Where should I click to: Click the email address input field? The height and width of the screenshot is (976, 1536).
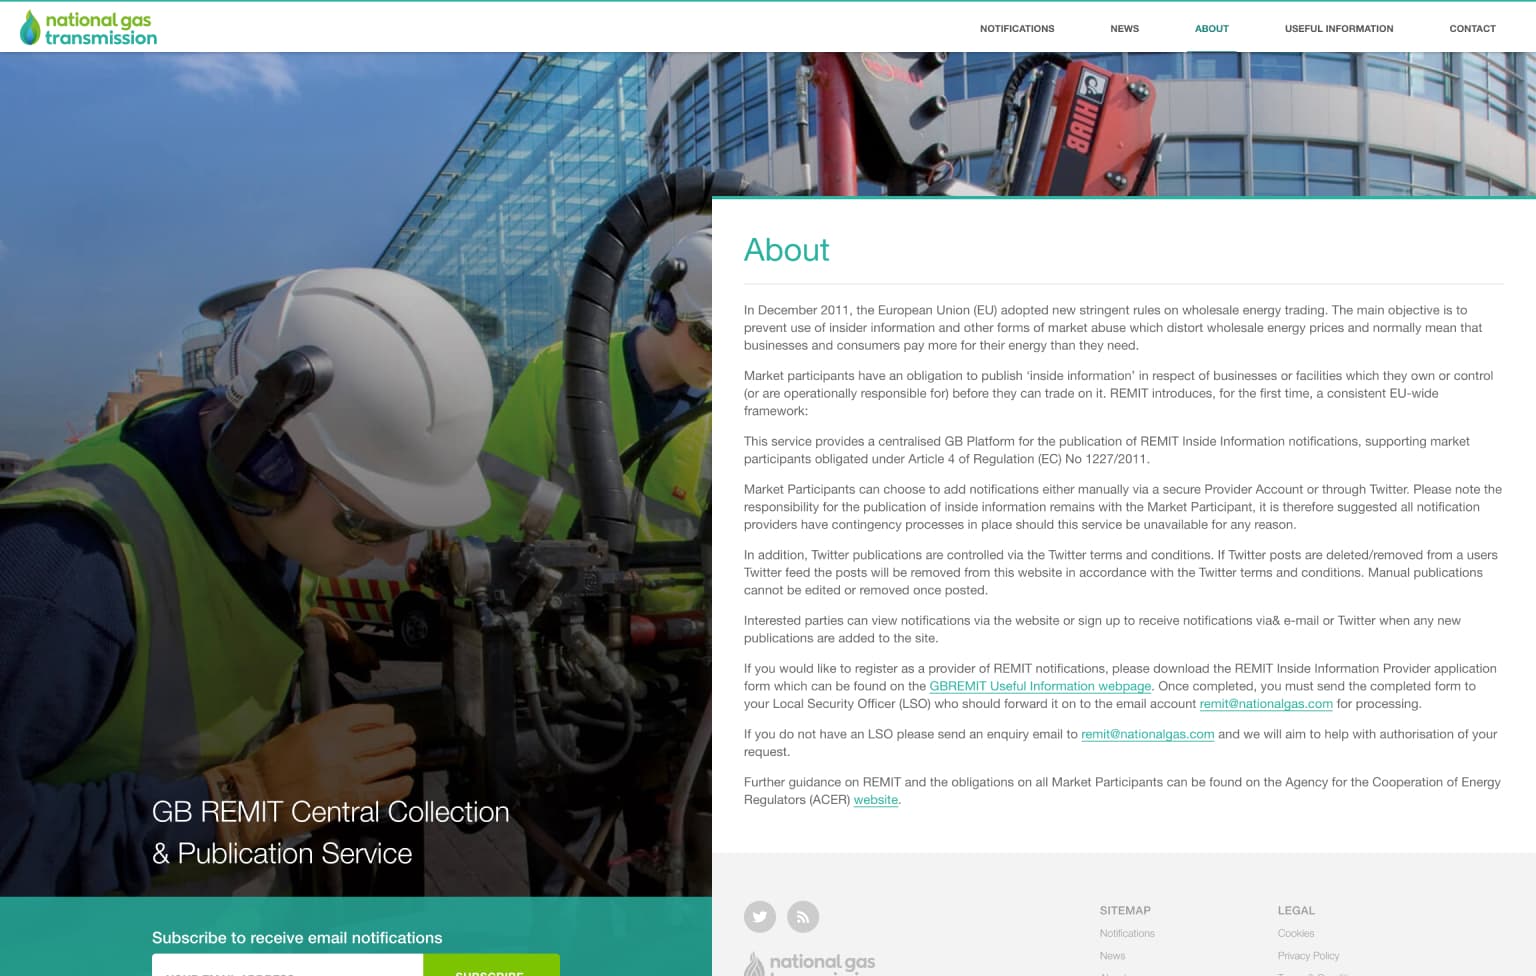[x=288, y=971]
